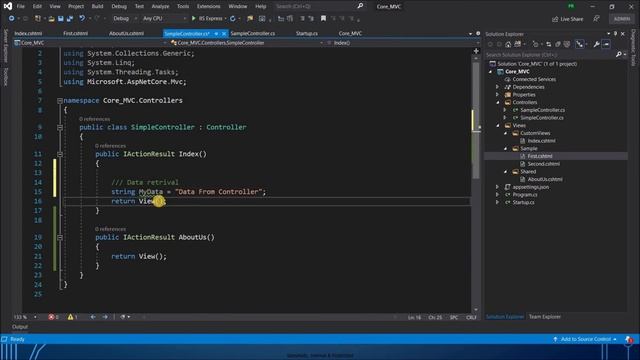
Task: Undo the last edit with the Undo arrow
Action: (82, 18)
